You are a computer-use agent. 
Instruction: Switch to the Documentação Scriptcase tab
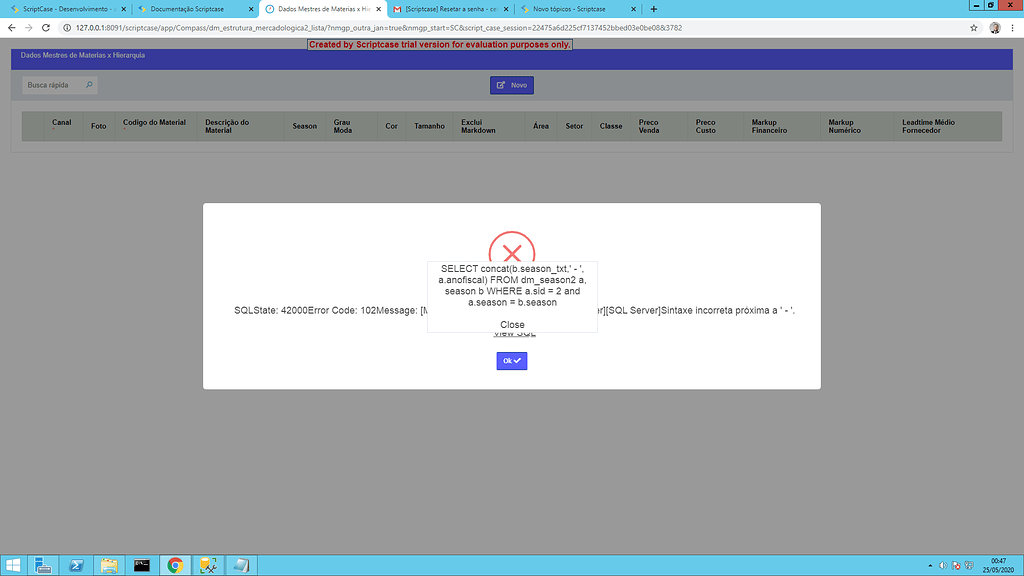pyautogui.click(x=190, y=10)
